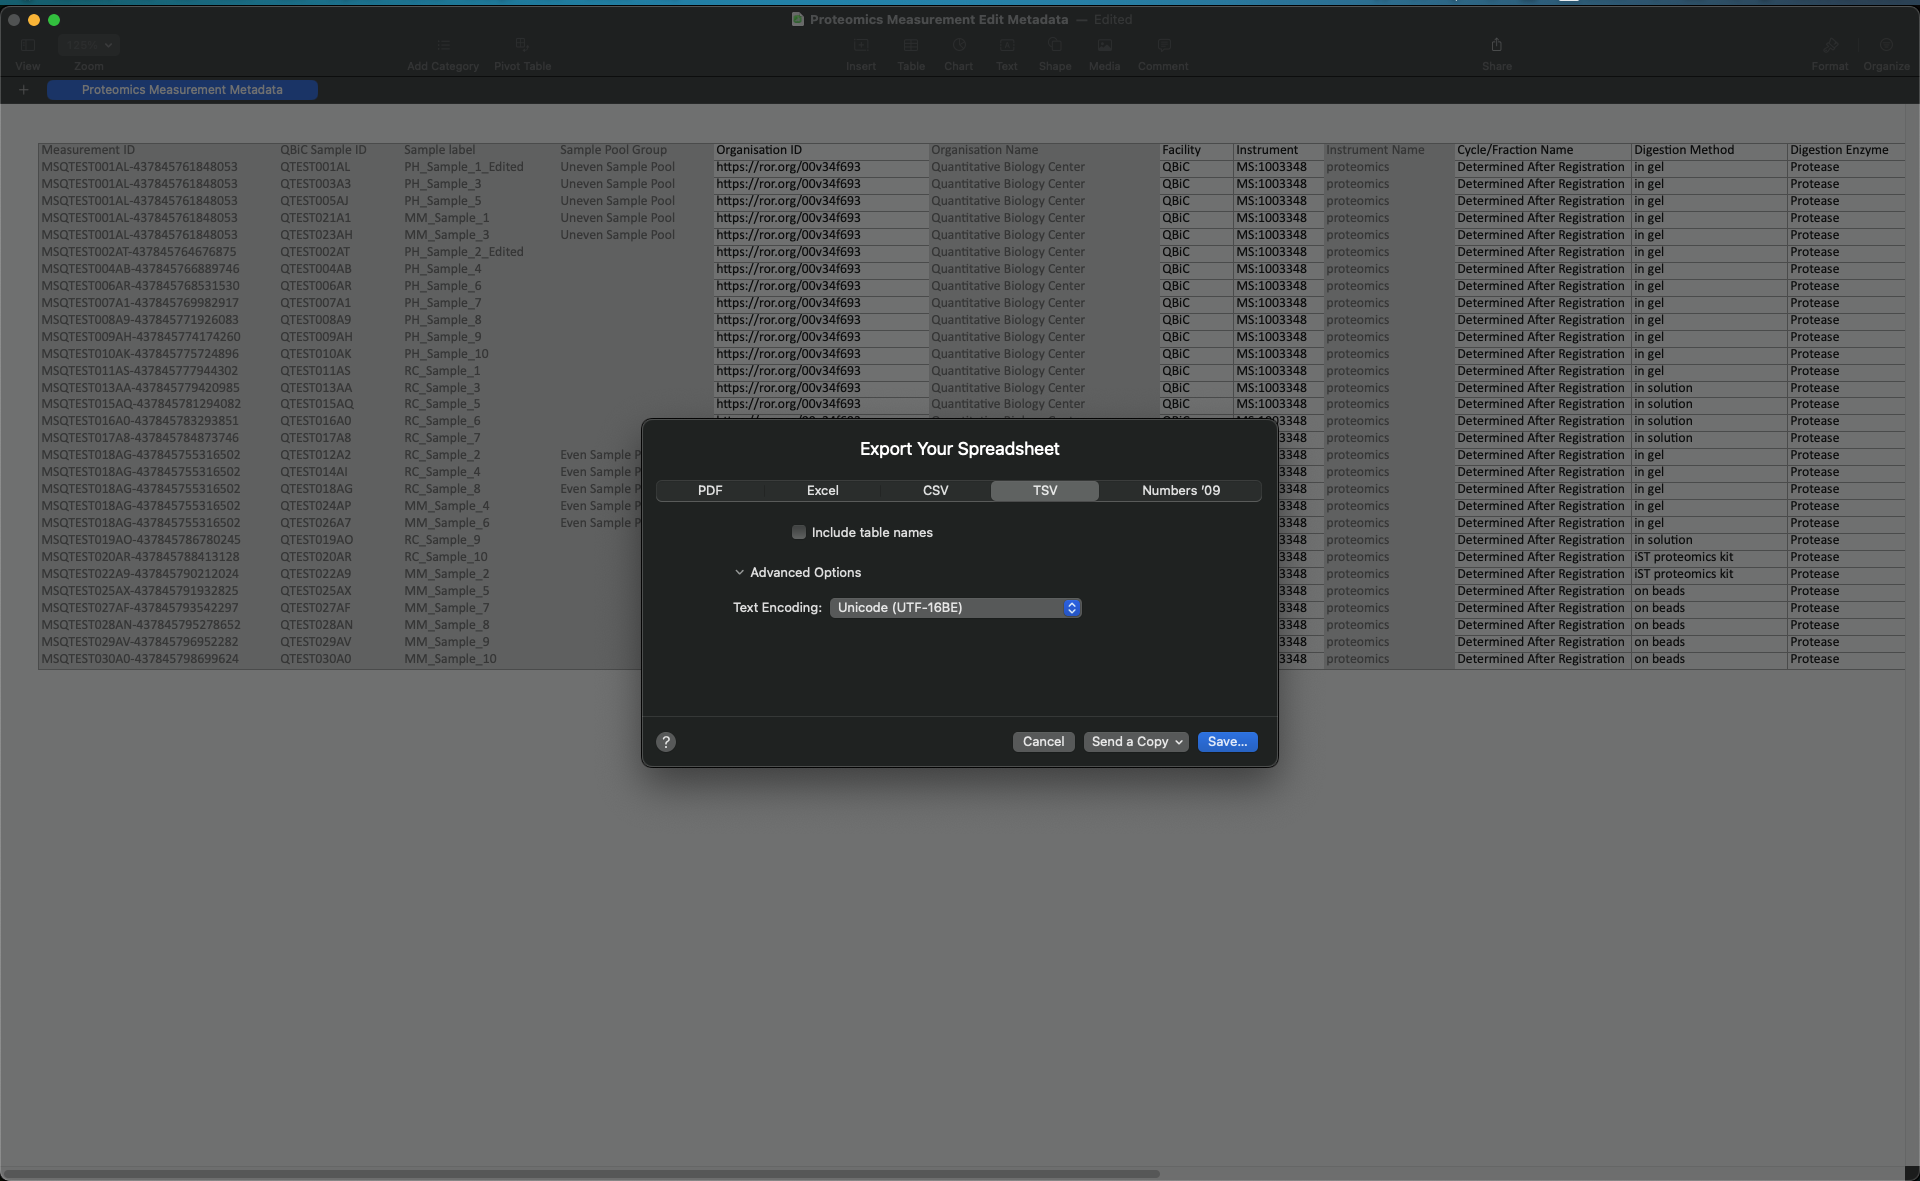Choose the Numbers '09 export tab
1920x1181 pixels.
tap(1180, 491)
